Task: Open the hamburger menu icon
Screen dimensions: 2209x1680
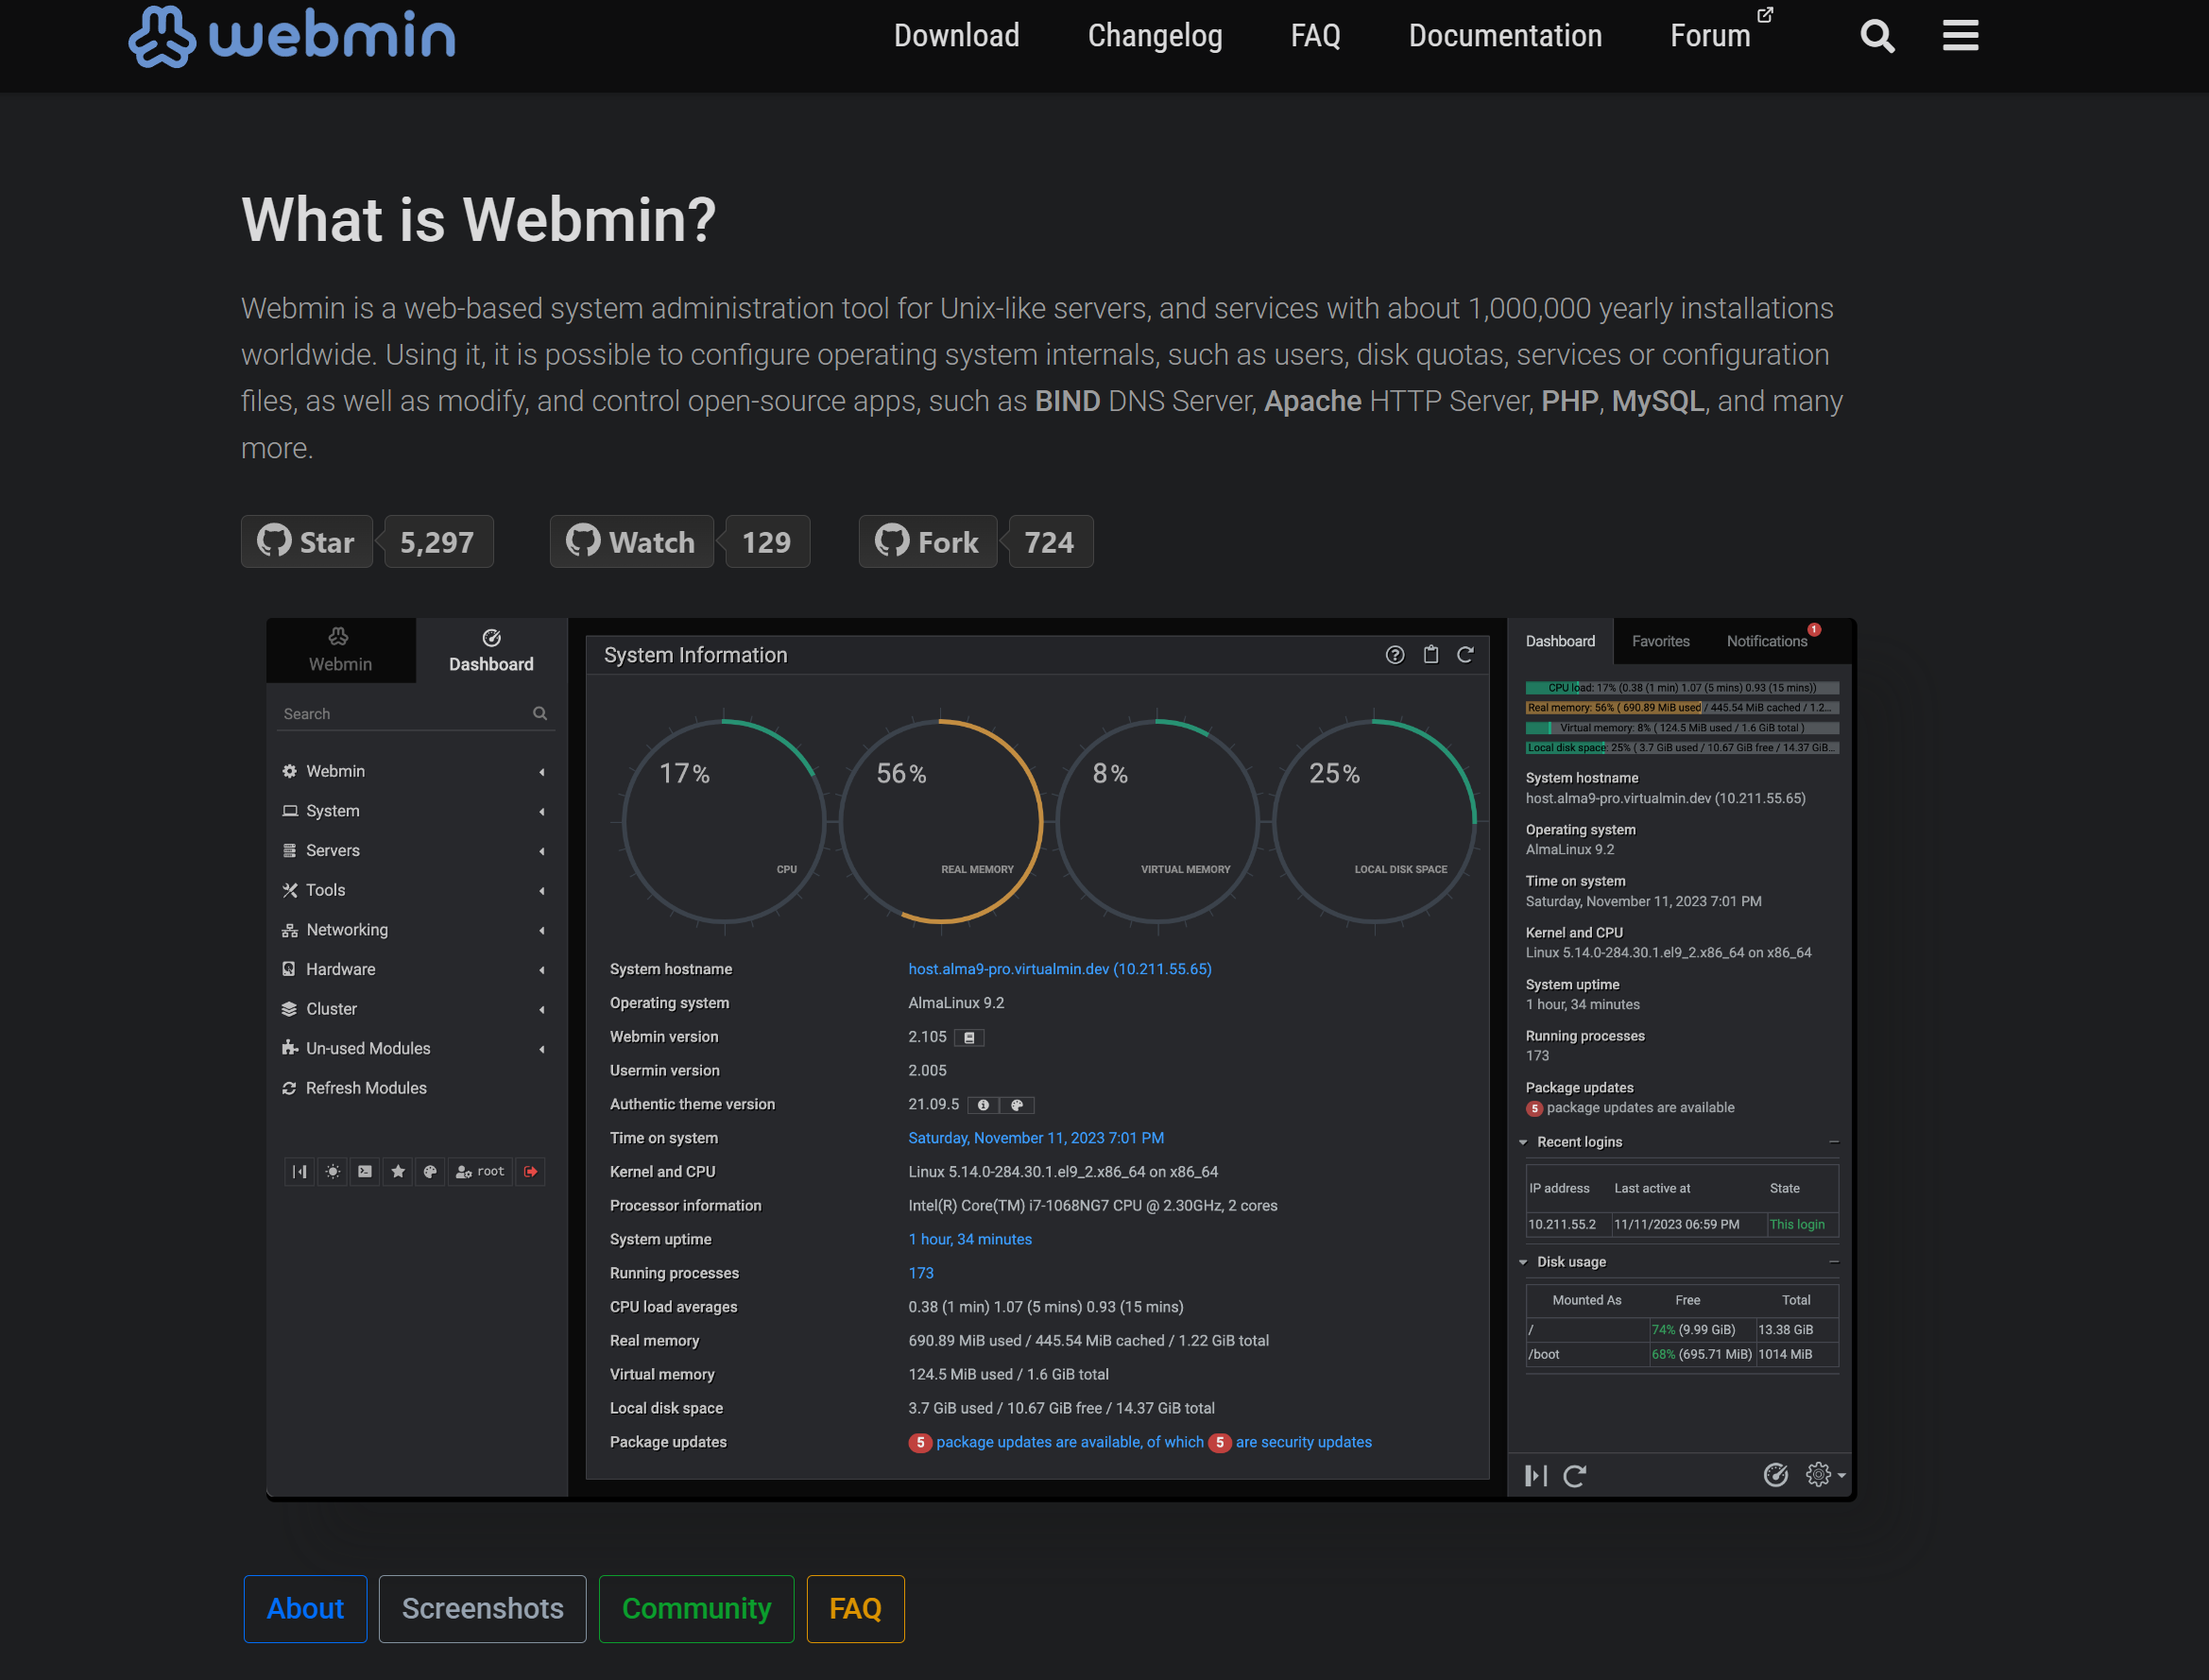Action: point(1960,36)
